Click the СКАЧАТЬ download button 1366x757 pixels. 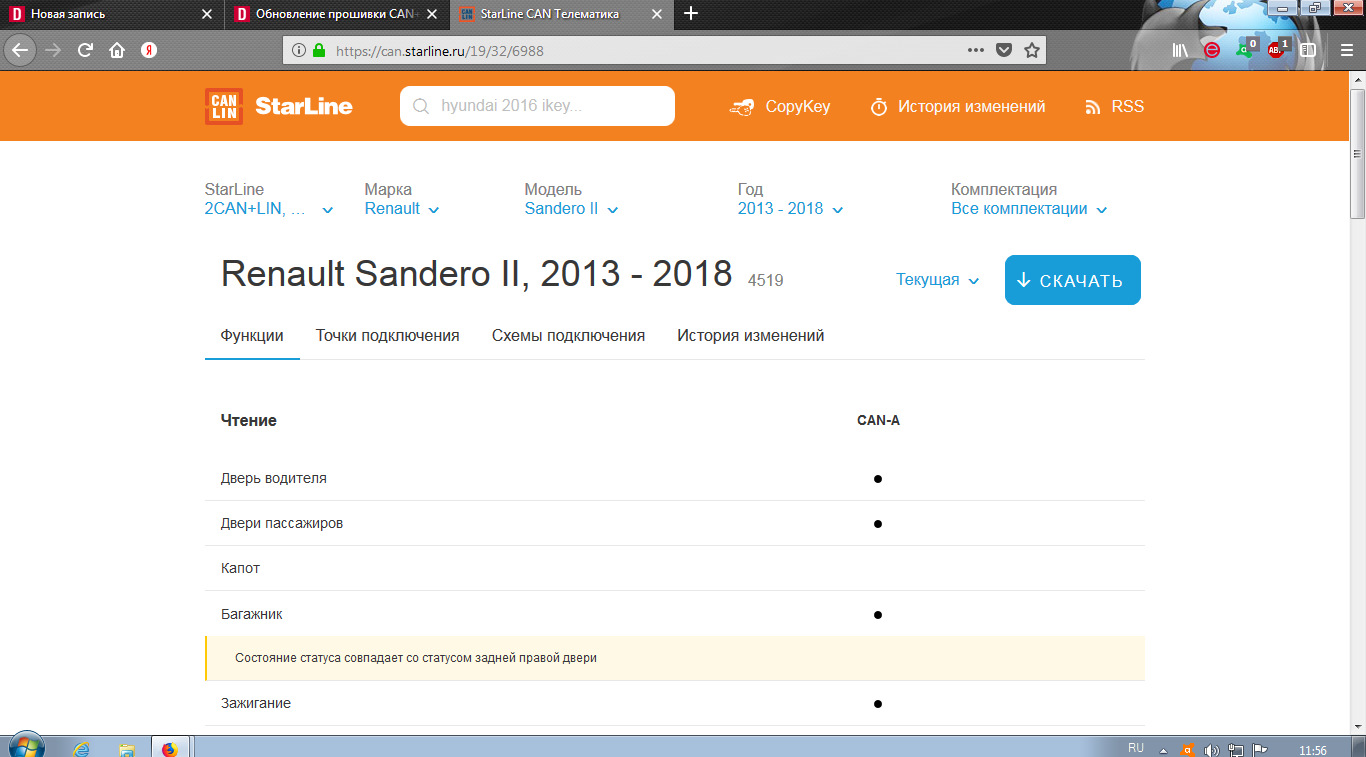1073,280
